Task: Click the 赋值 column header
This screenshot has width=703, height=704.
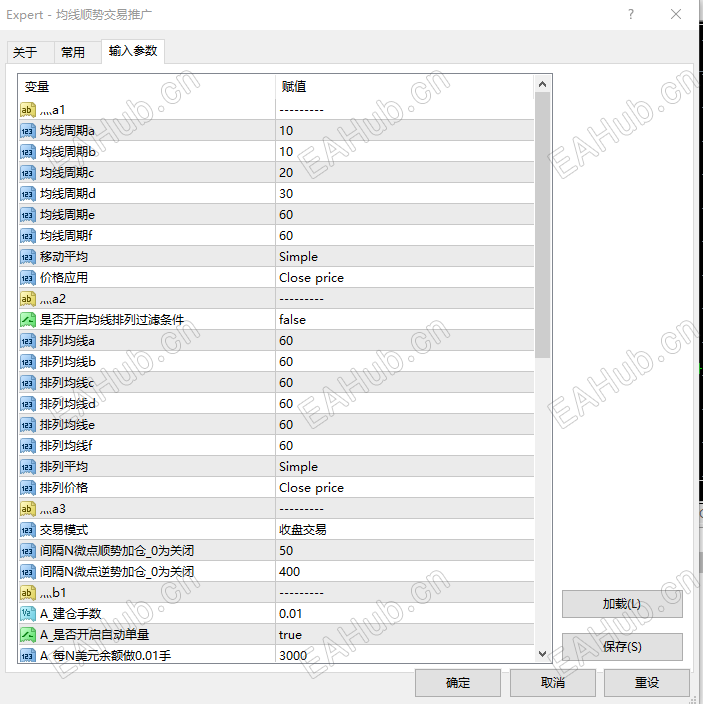Action: tap(404, 86)
